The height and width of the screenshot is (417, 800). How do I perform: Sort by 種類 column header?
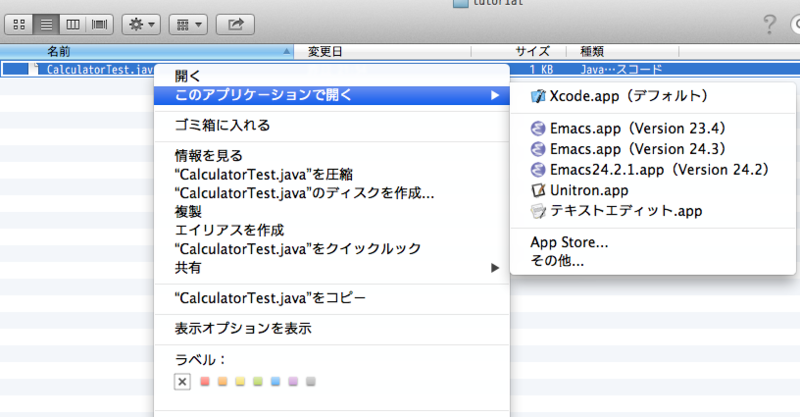coord(622,52)
